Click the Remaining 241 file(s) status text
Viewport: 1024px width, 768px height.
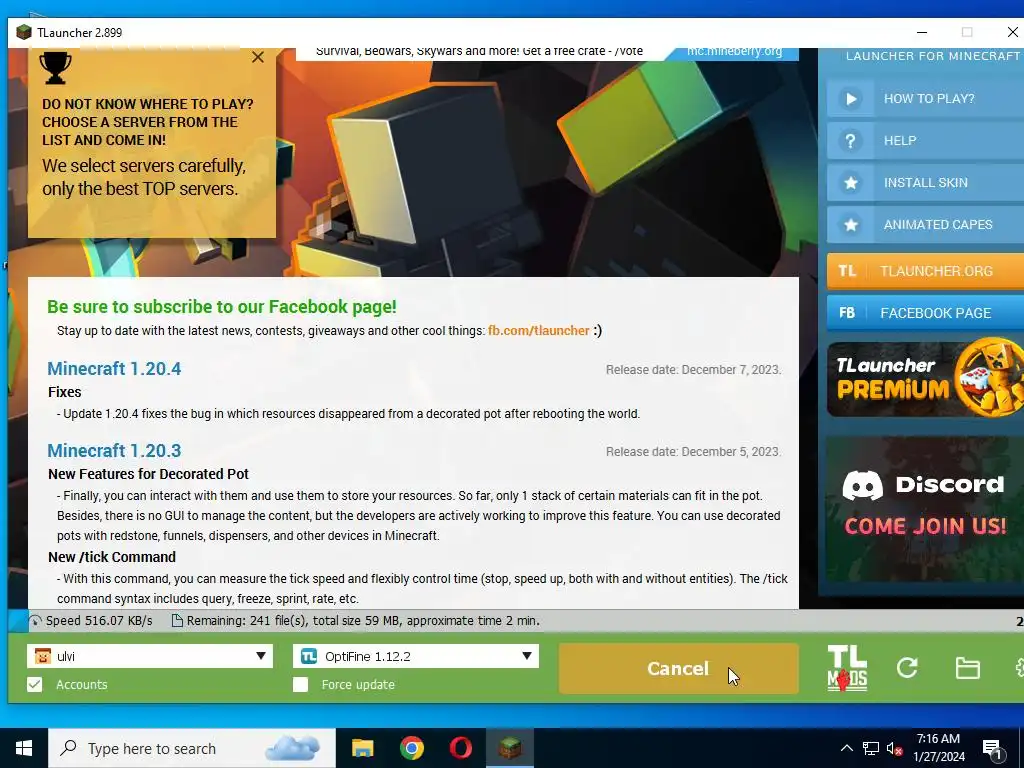(x=363, y=620)
